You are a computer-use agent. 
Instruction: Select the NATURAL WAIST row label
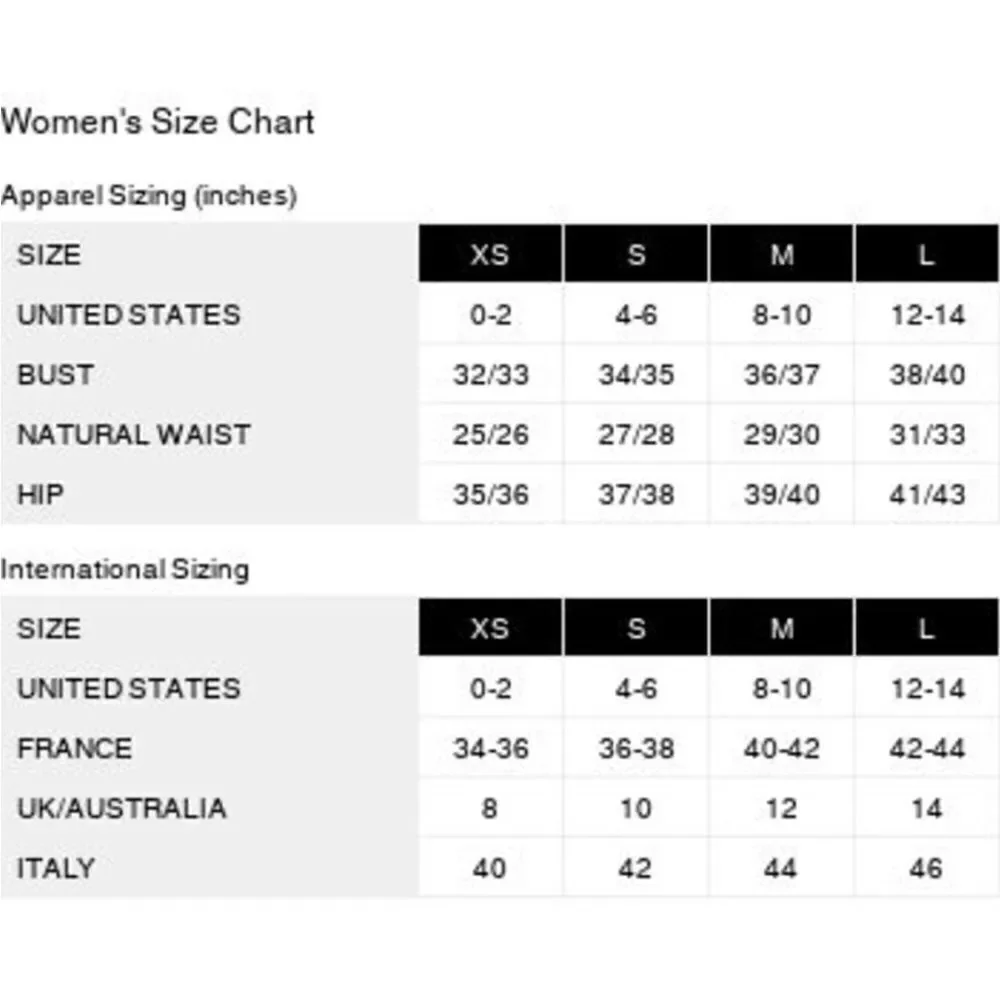(x=134, y=434)
